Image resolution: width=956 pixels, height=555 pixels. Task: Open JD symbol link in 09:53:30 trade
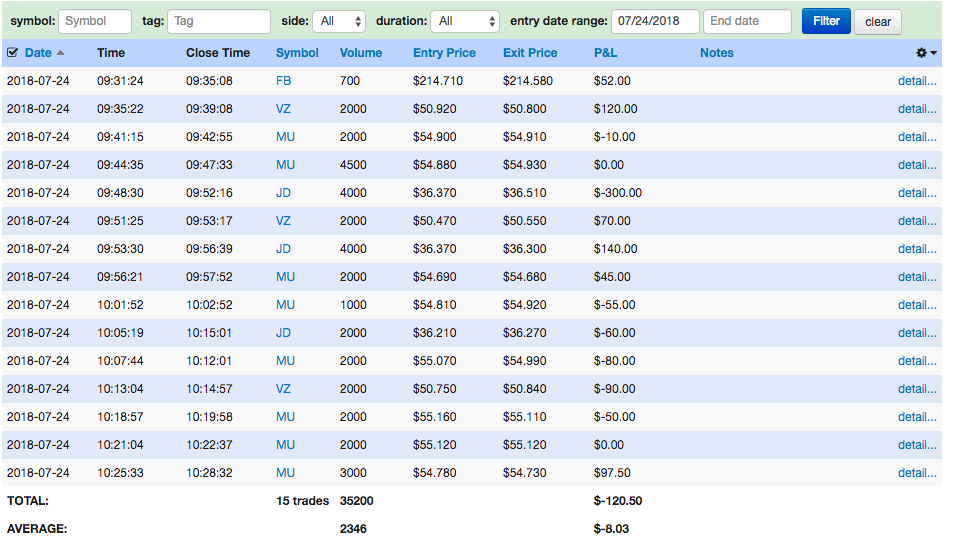tap(283, 249)
